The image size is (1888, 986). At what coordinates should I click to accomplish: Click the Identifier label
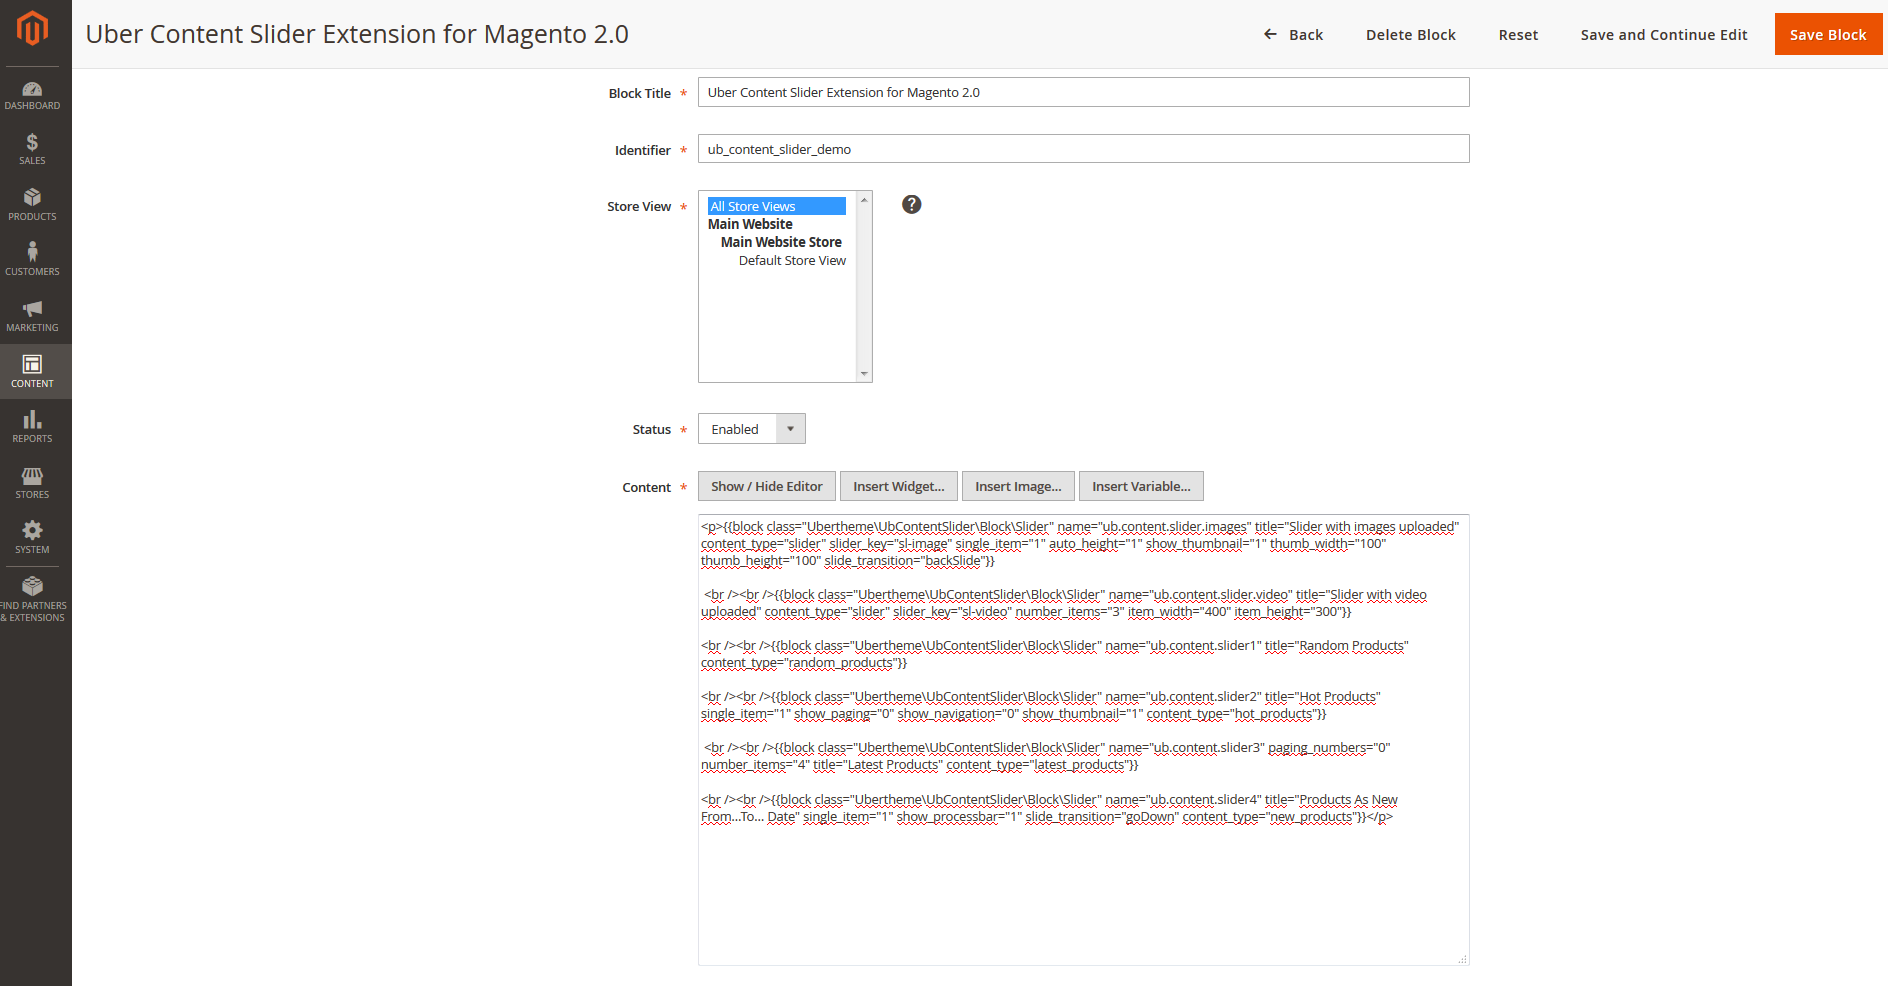click(642, 150)
